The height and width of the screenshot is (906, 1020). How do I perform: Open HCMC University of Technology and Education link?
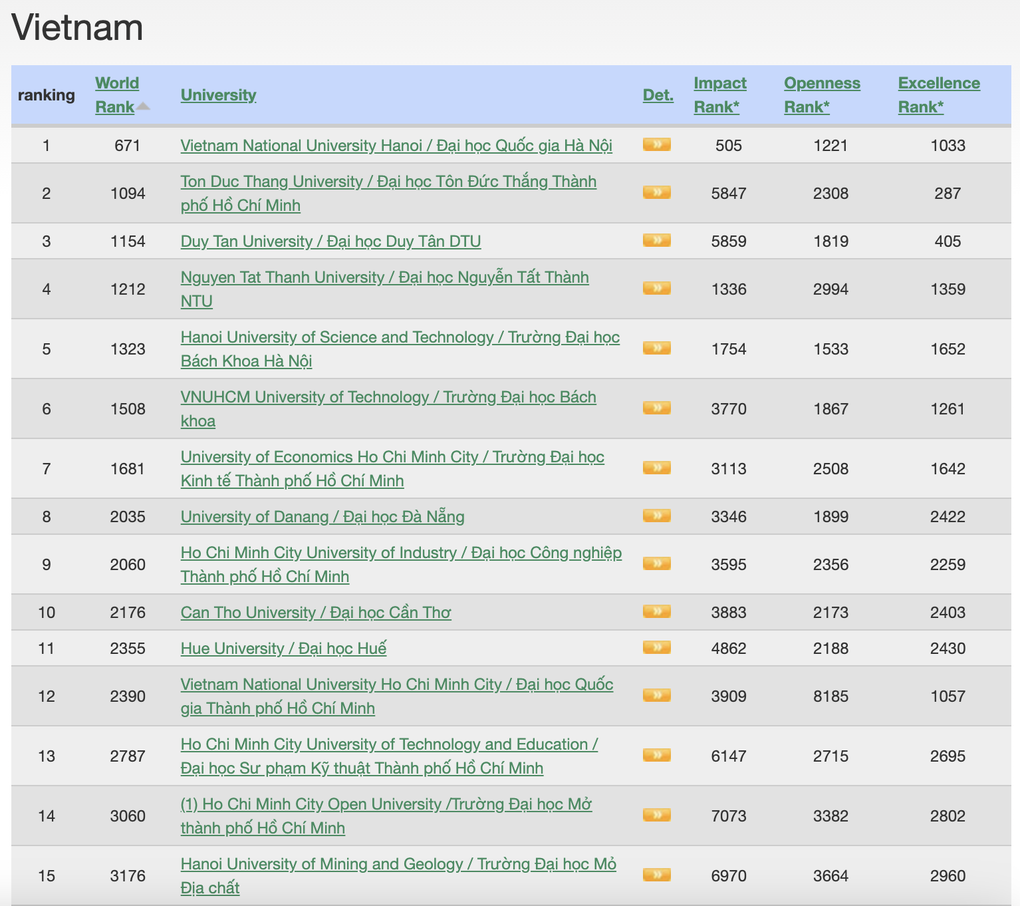pos(390,756)
